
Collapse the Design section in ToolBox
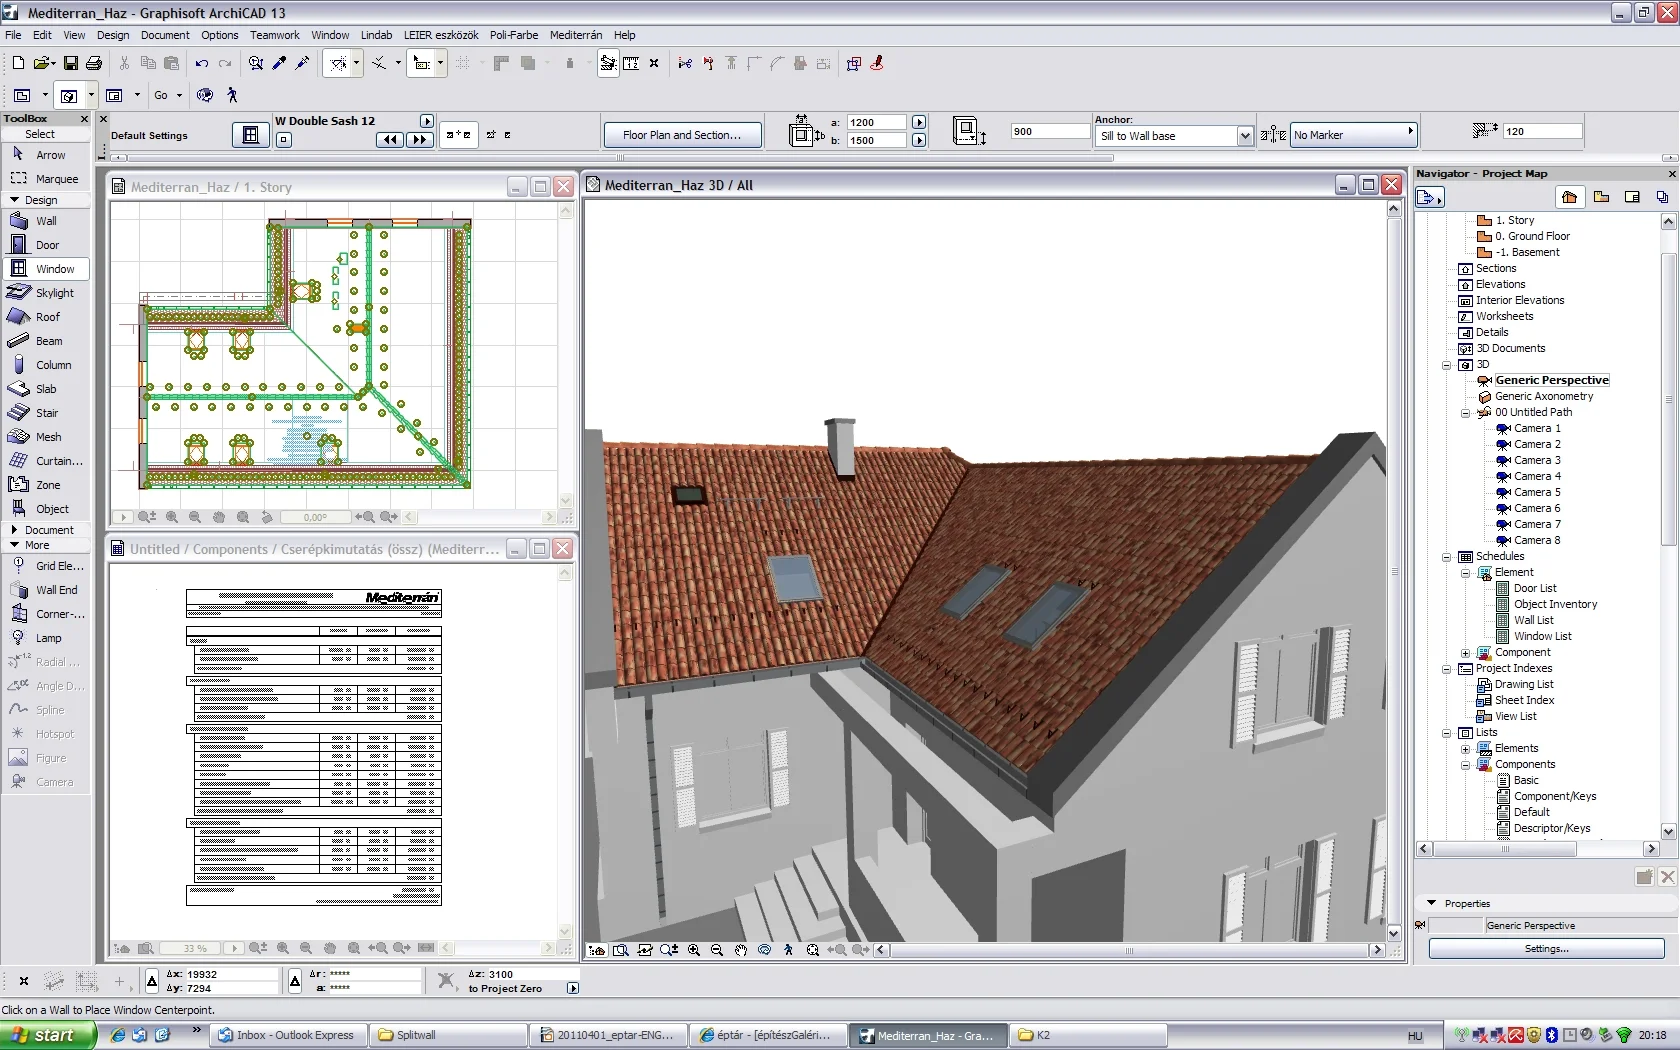tap(15, 200)
